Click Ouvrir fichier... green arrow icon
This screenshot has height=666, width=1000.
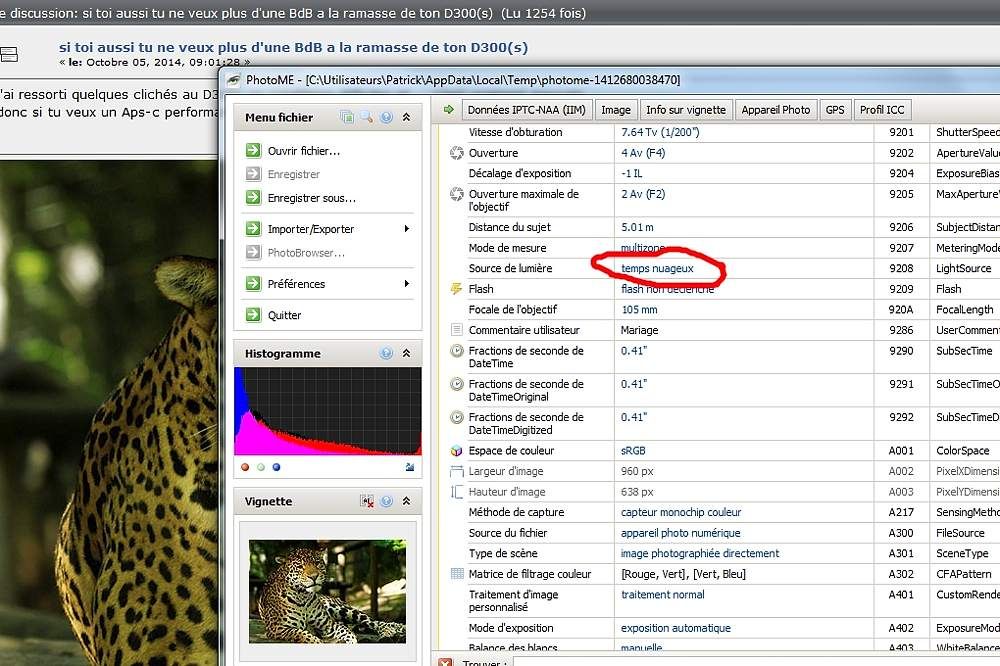(x=253, y=151)
